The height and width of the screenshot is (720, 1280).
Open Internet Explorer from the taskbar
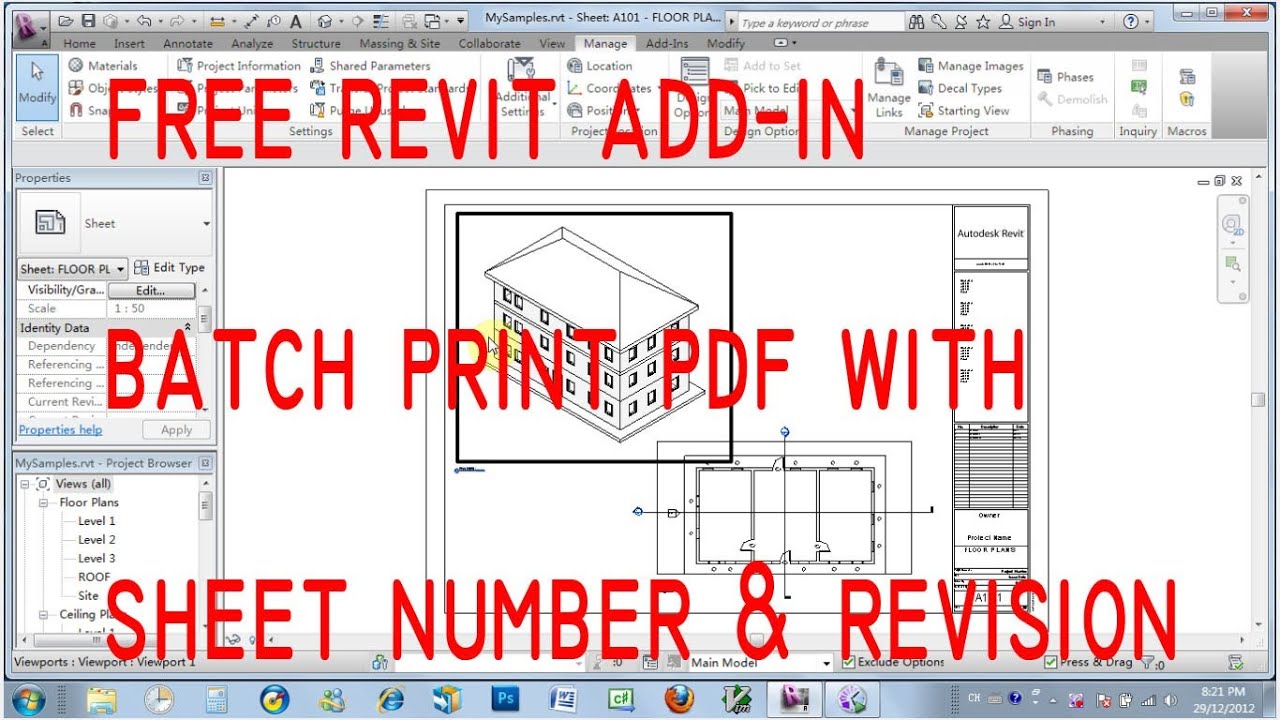(x=390, y=697)
